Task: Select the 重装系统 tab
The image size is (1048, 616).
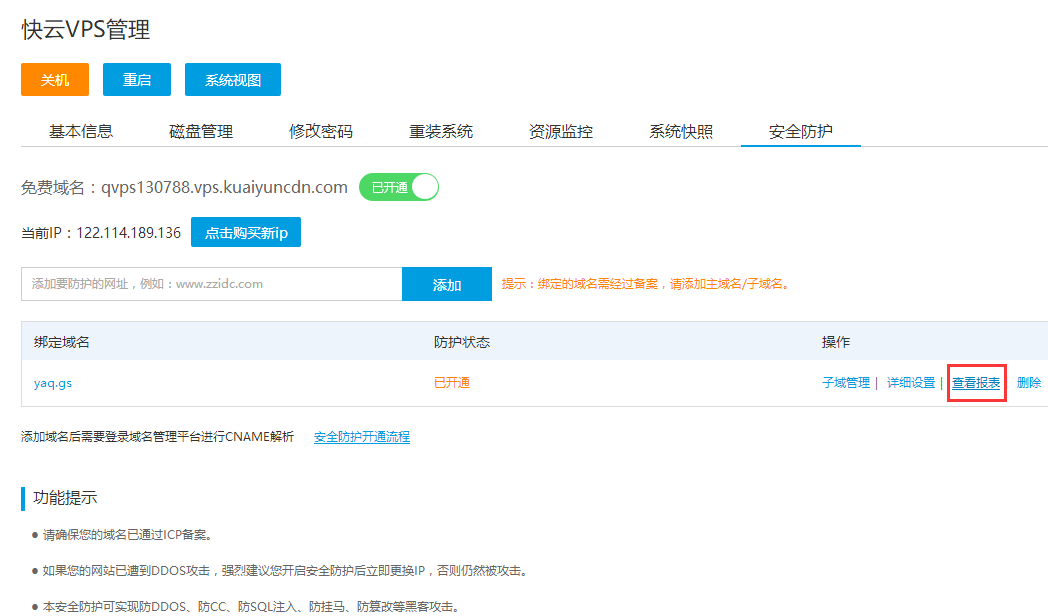Action: point(441,131)
